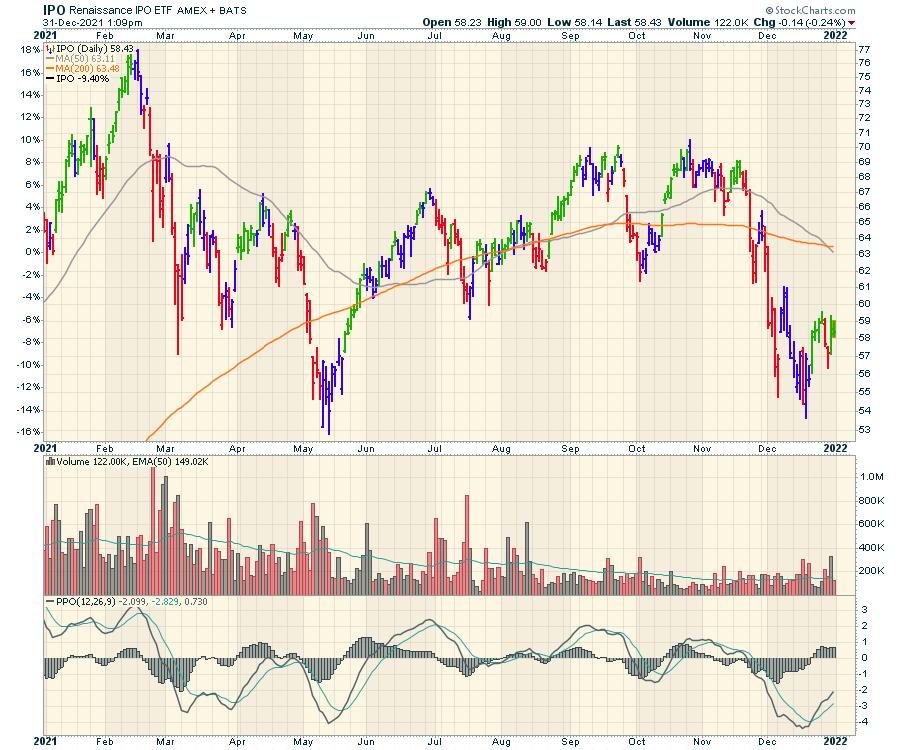This screenshot has height=750, width=900.
Task: Click the 31-Dec-2021 1:09pm timestamp
Action: (84, 21)
